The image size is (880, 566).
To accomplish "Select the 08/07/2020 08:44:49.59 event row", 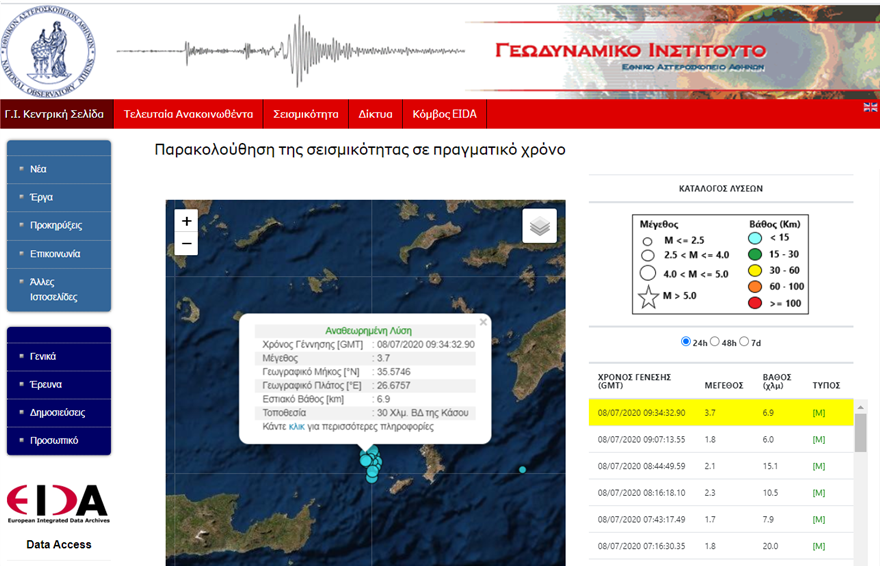I will pyautogui.click(x=721, y=466).
